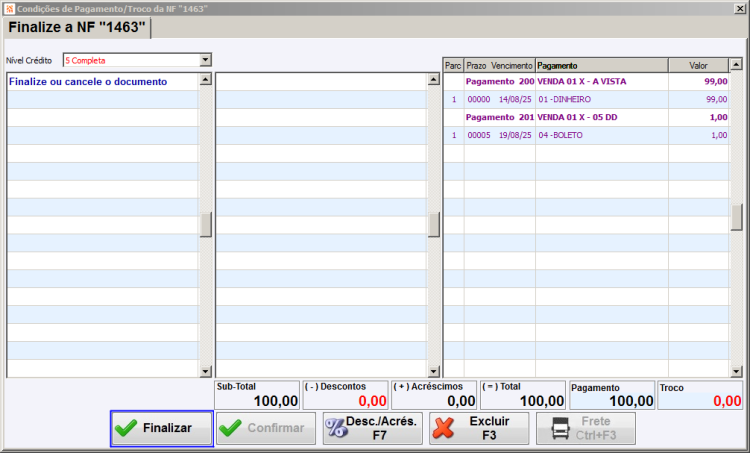Open Desc./Acrés. F7 discount button

373,428
